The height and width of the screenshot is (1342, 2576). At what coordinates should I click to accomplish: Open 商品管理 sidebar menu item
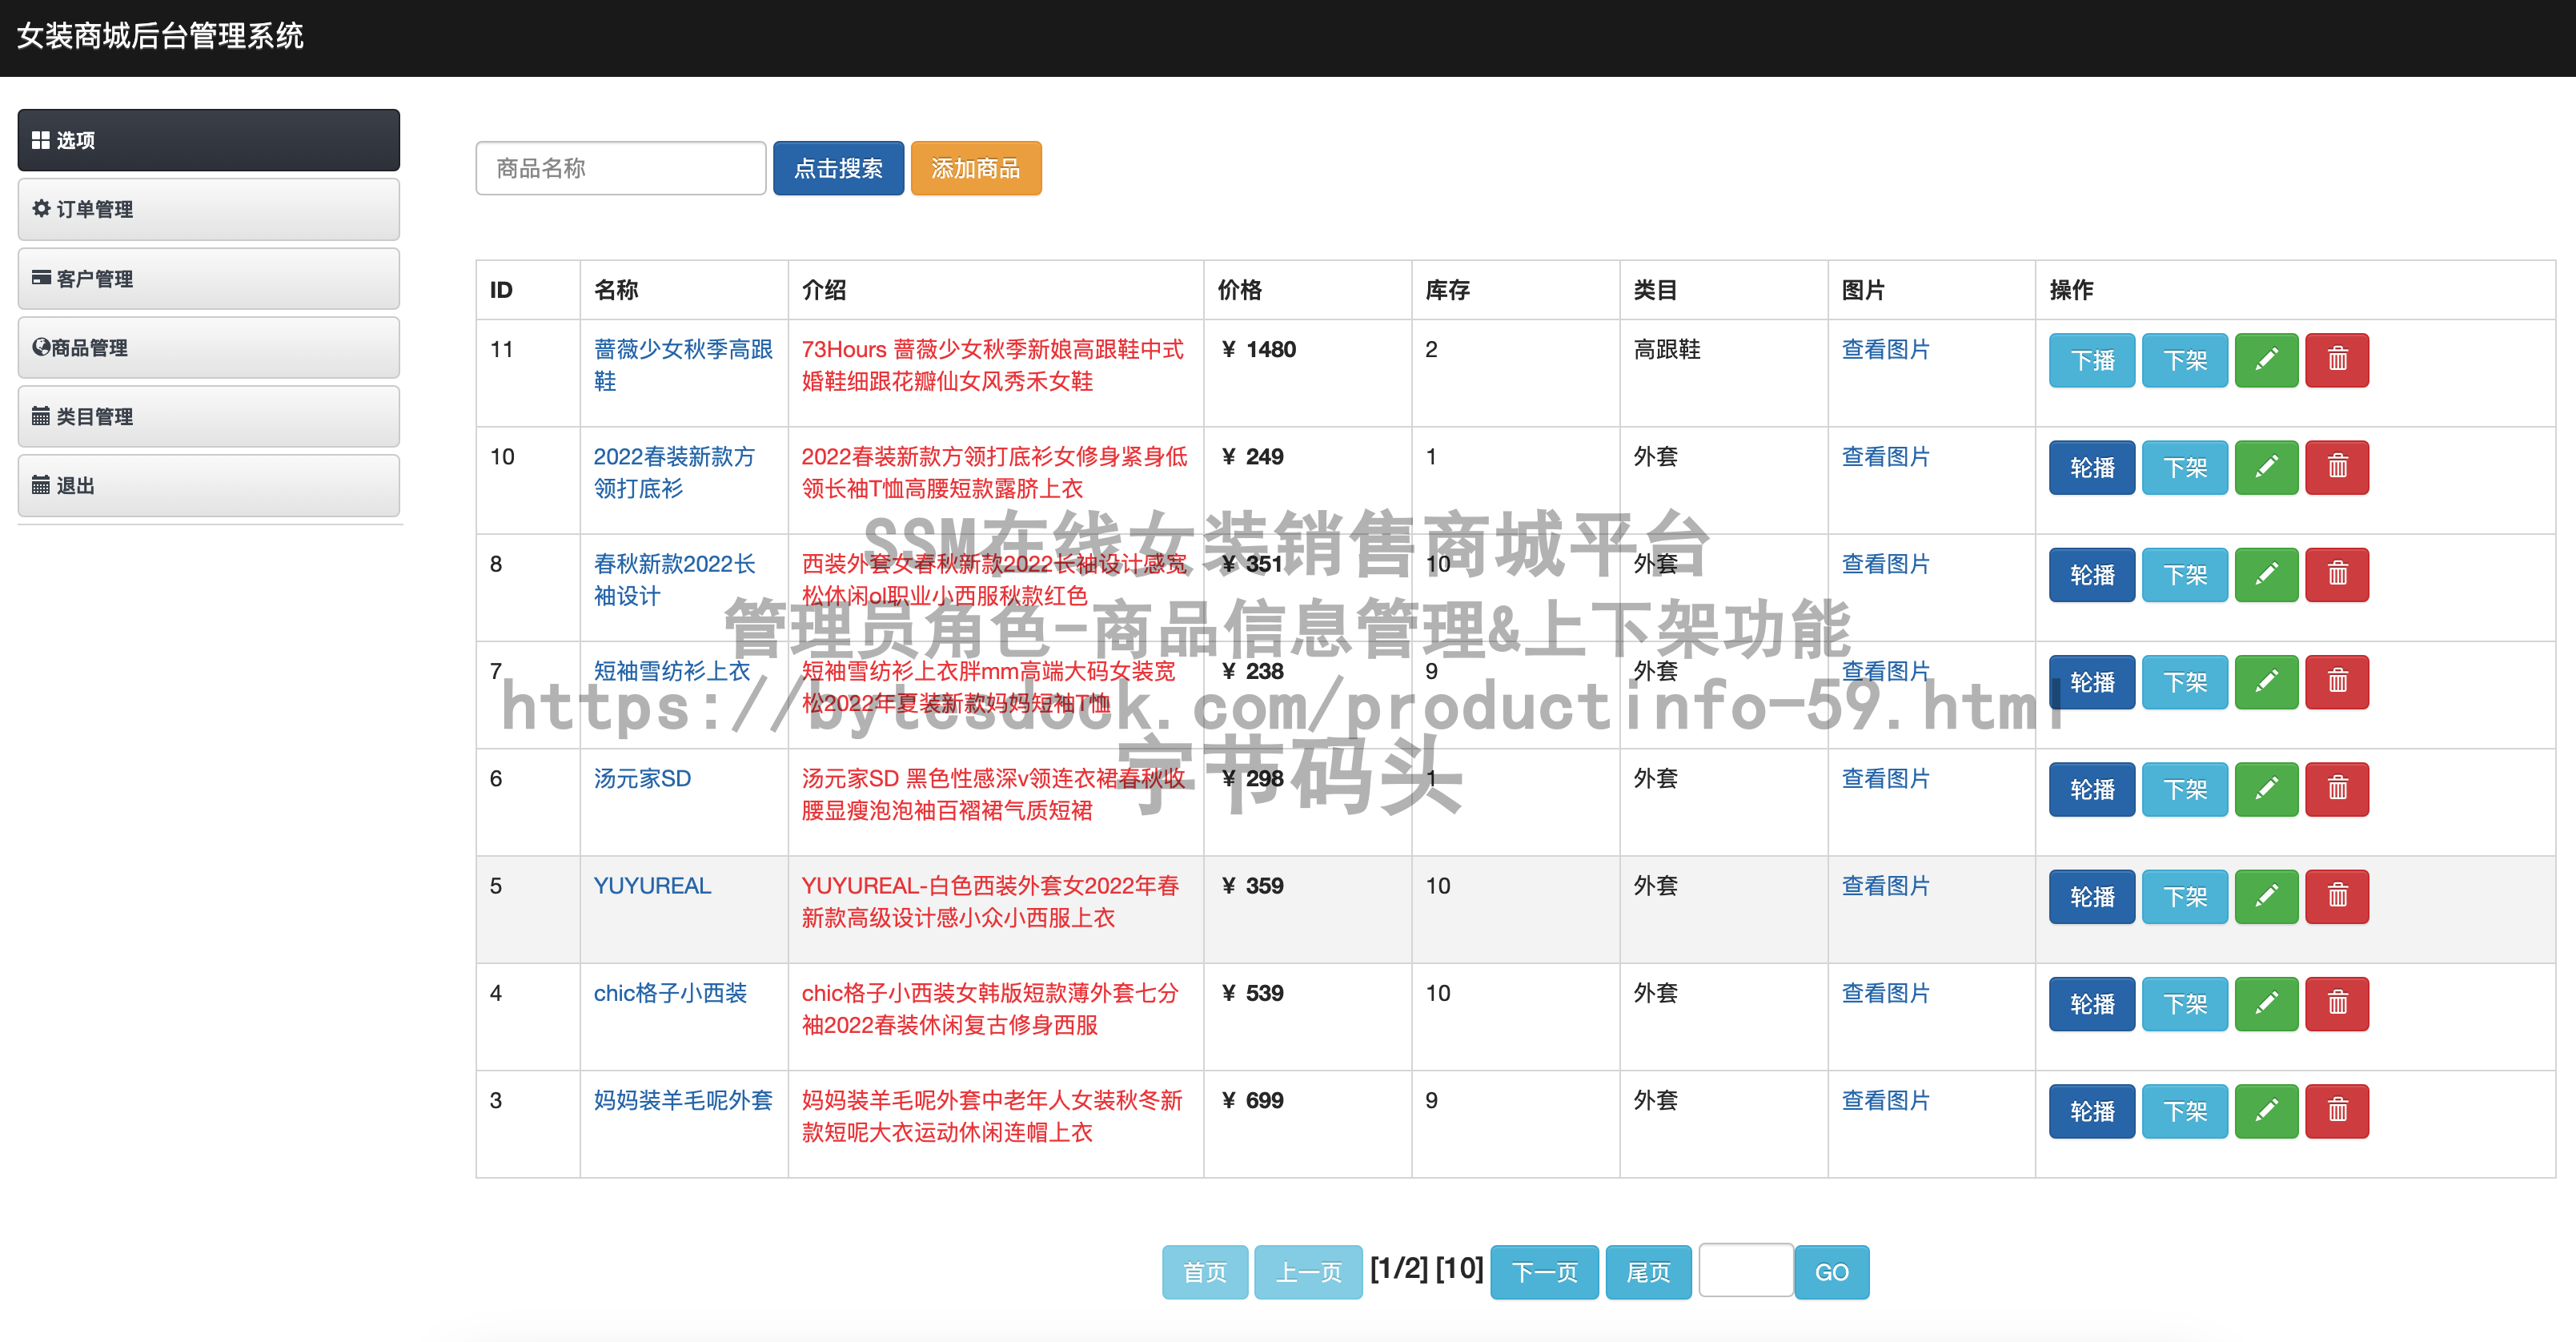point(208,347)
